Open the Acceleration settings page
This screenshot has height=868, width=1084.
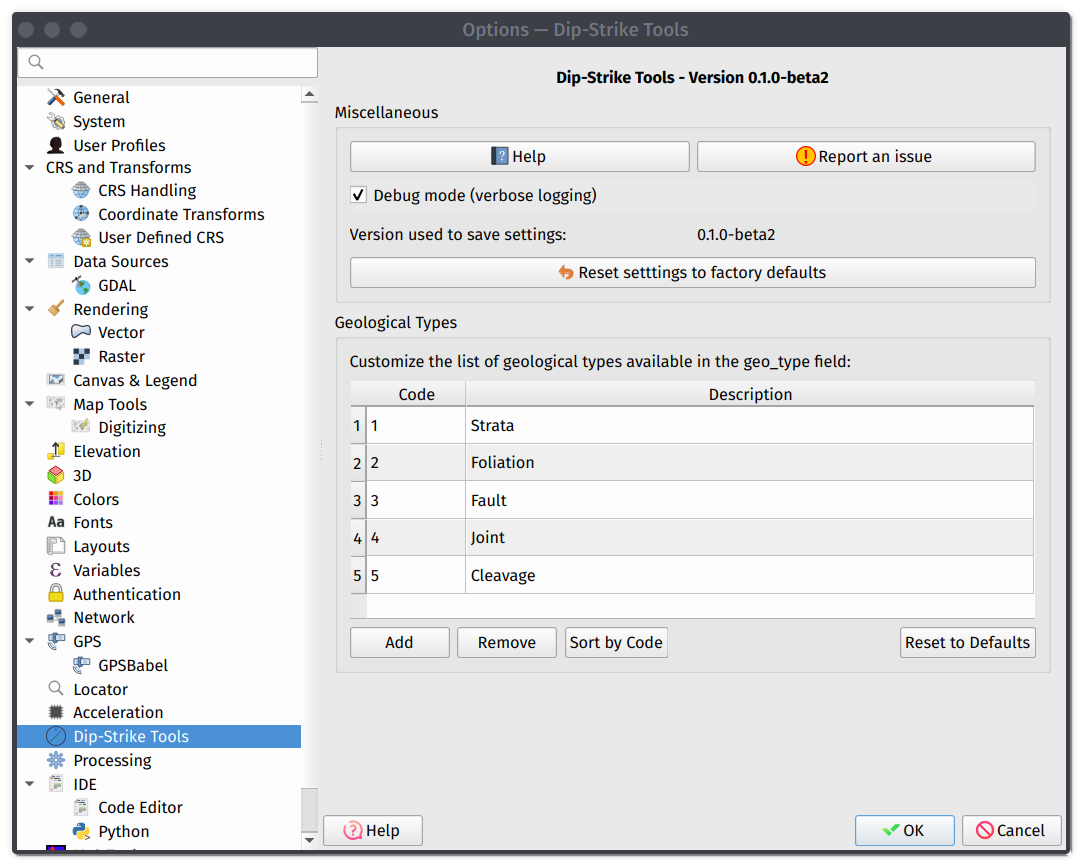pyautogui.click(x=118, y=712)
